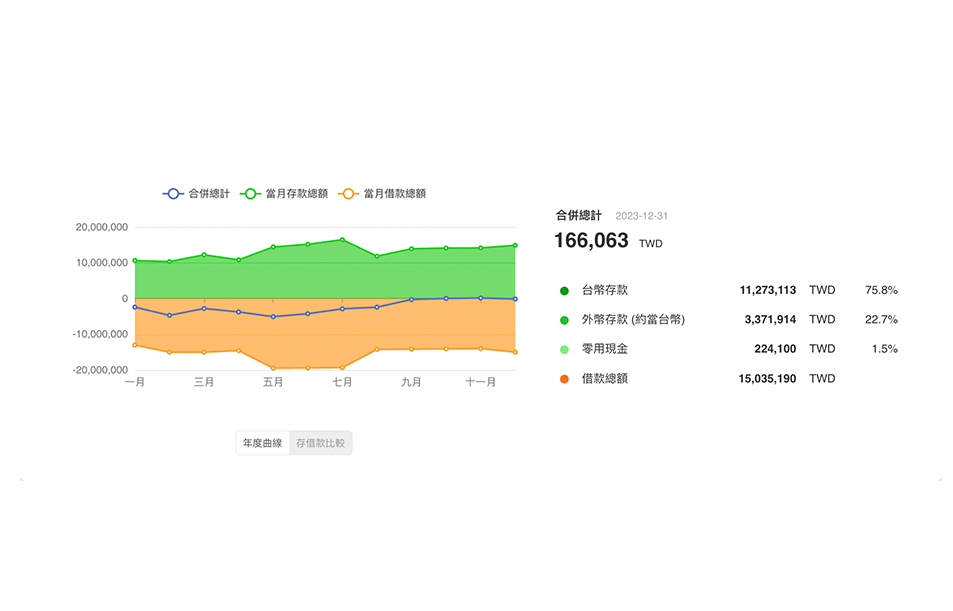This screenshot has height=611, width=953.
Task: Click the blue total data point at 九月
Action: [x=411, y=300]
